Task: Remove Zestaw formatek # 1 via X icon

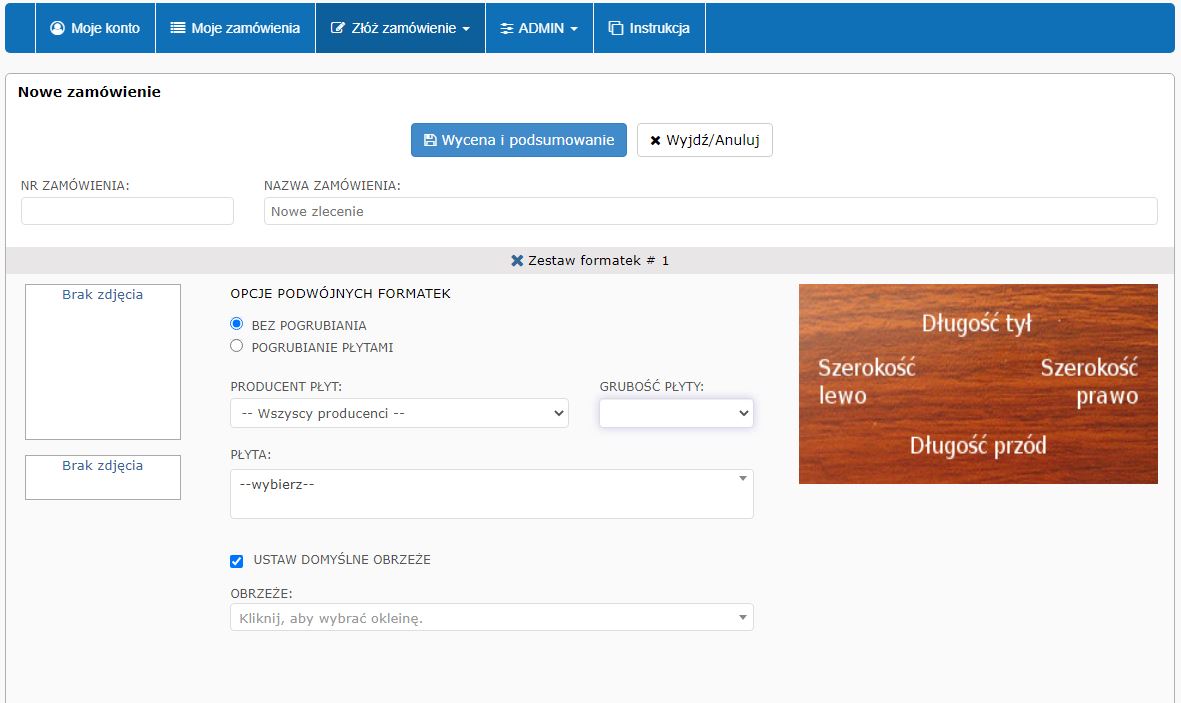Action: pyautogui.click(x=517, y=260)
